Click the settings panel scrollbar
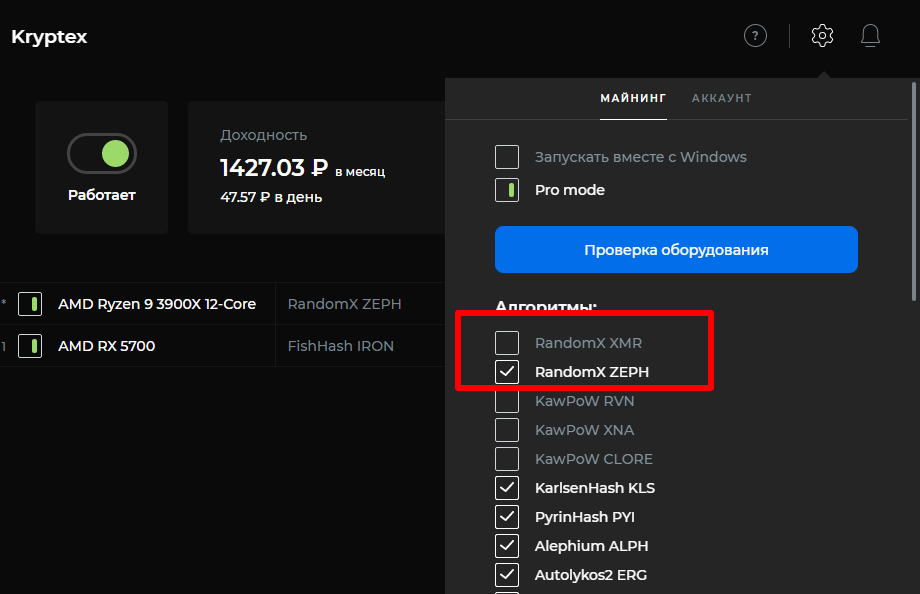The image size is (920, 594). point(914,192)
